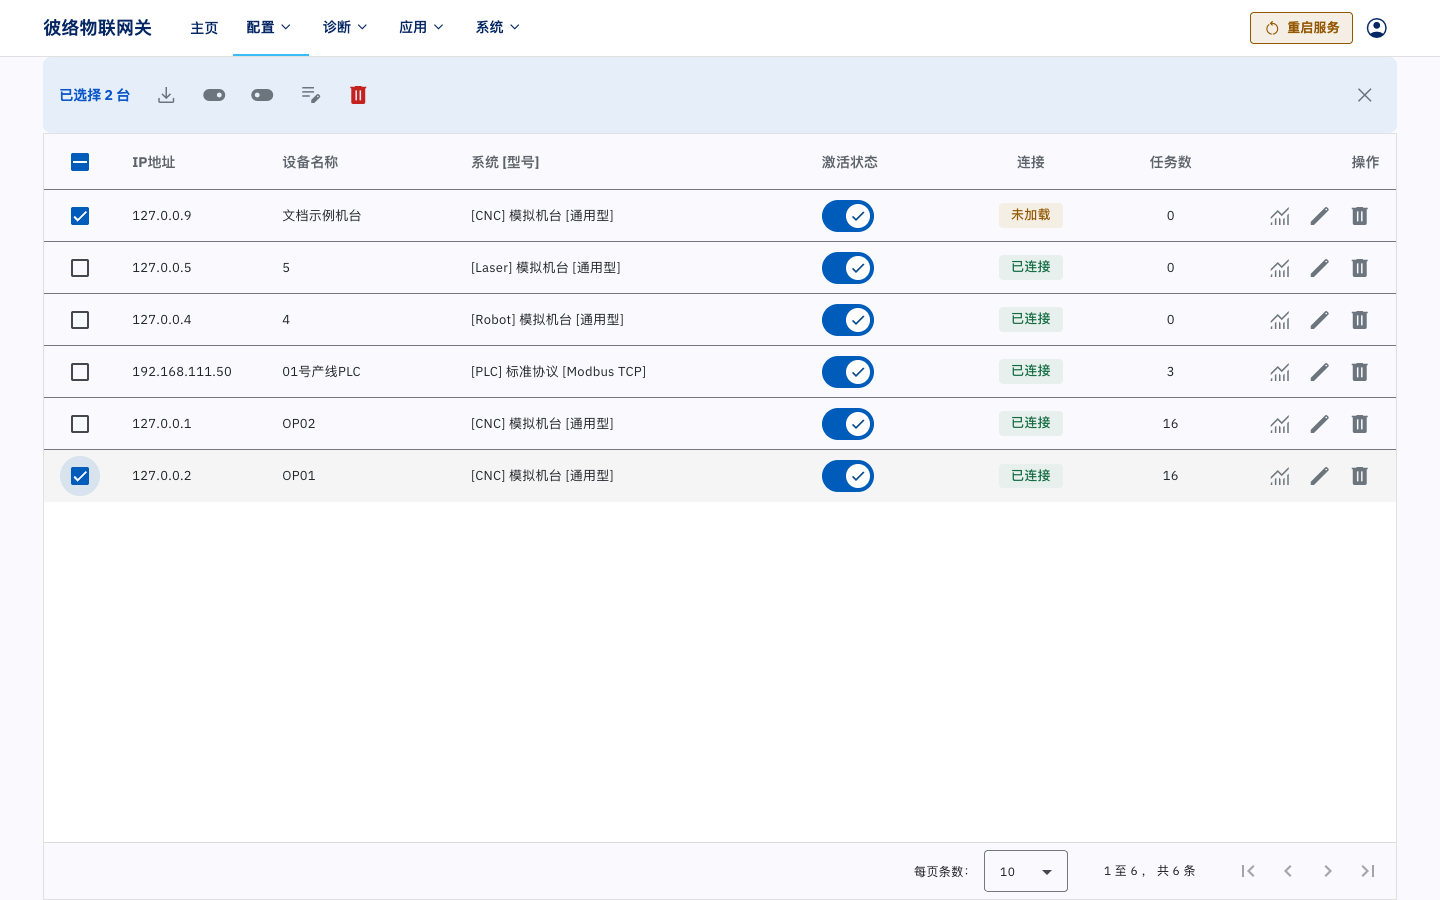Edit the device OP01
This screenshot has width=1440, height=900.
click(x=1320, y=476)
